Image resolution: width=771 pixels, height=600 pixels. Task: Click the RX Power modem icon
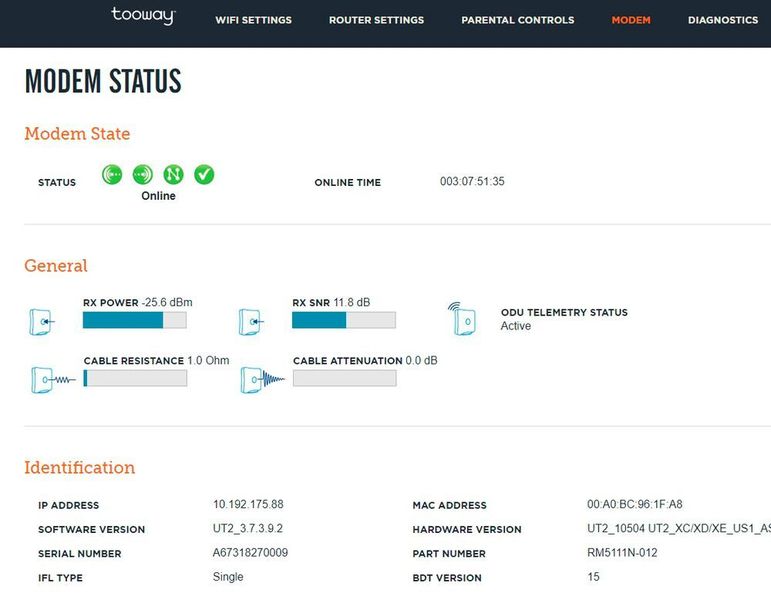click(43, 321)
